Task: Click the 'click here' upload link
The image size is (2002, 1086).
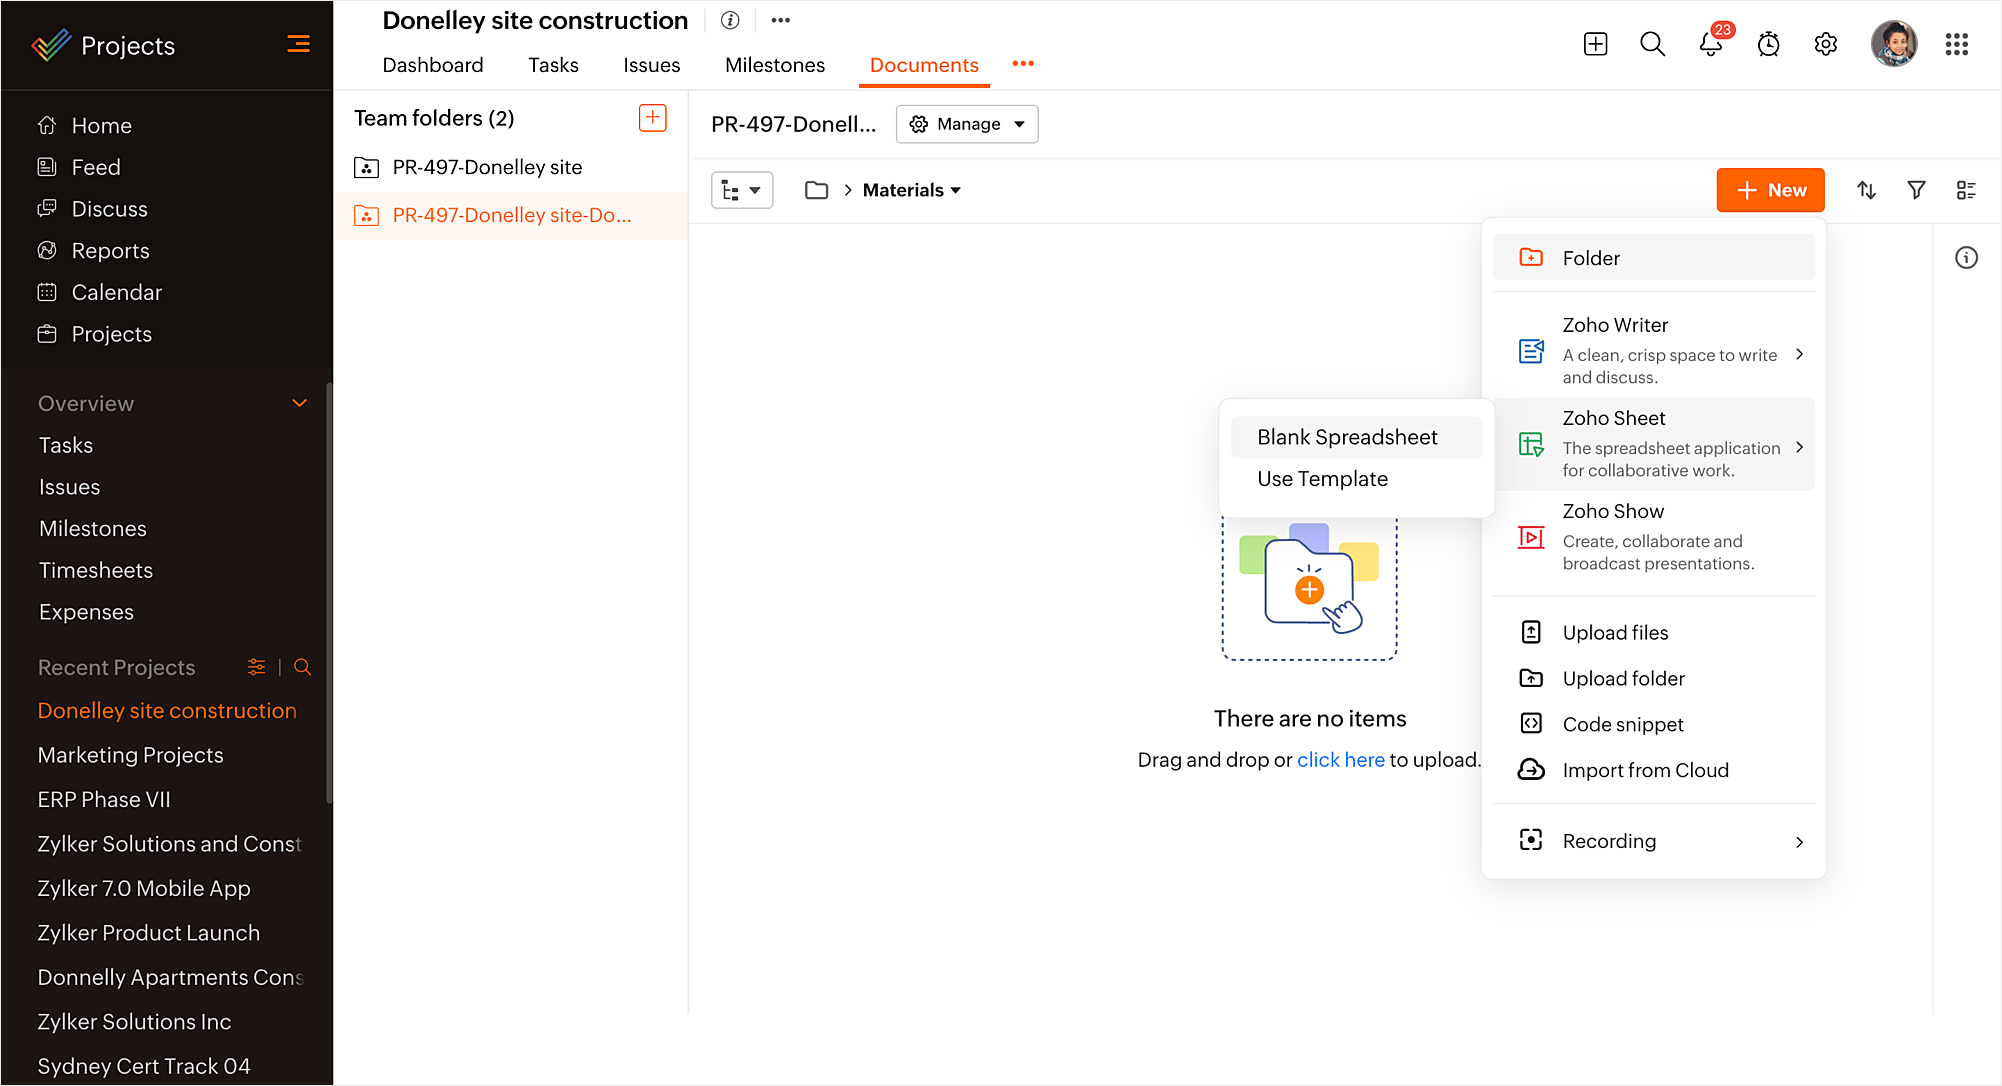Action: [x=1340, y=760]
